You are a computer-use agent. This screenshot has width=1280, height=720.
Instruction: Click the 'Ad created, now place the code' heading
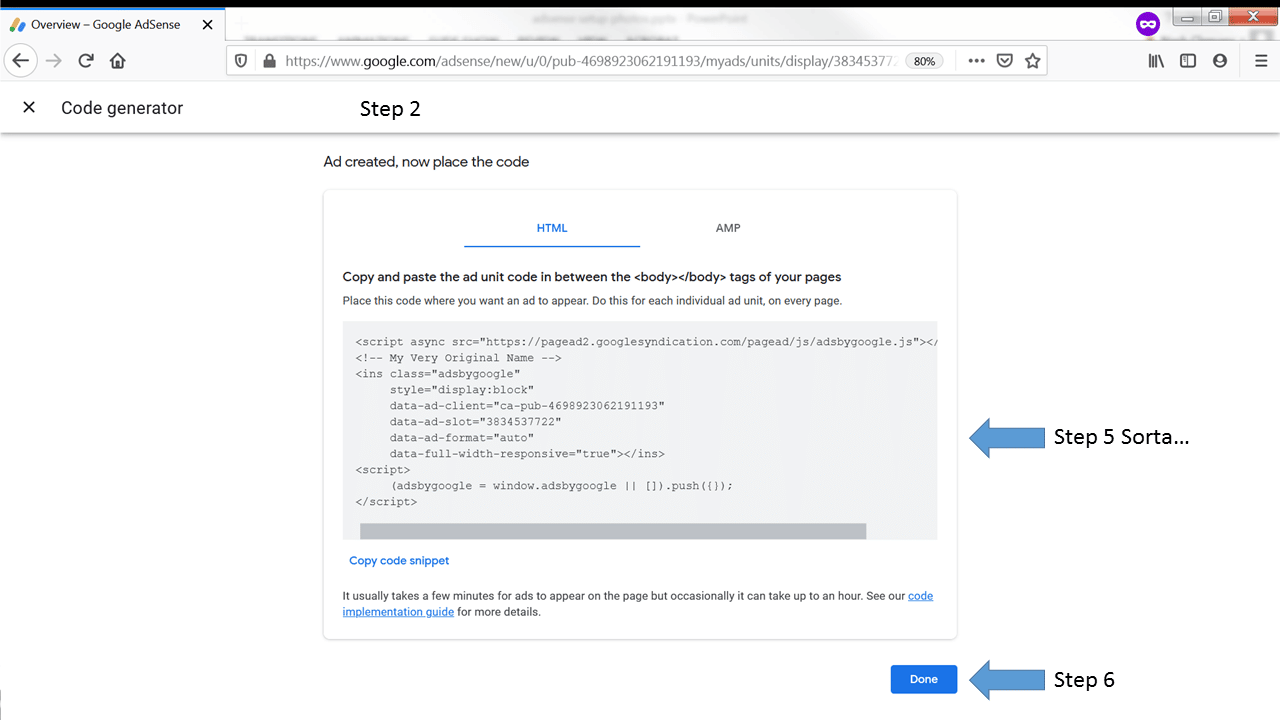[x=426, y=162]
